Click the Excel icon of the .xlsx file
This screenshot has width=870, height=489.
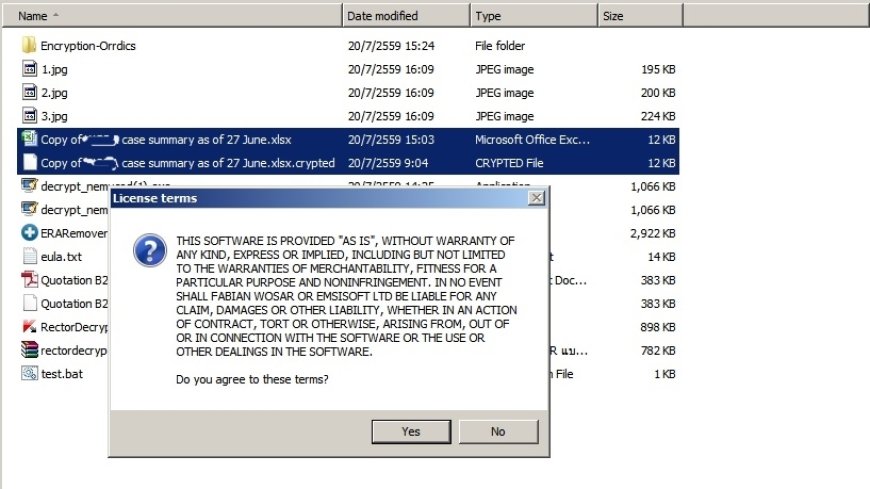(29, 139)
